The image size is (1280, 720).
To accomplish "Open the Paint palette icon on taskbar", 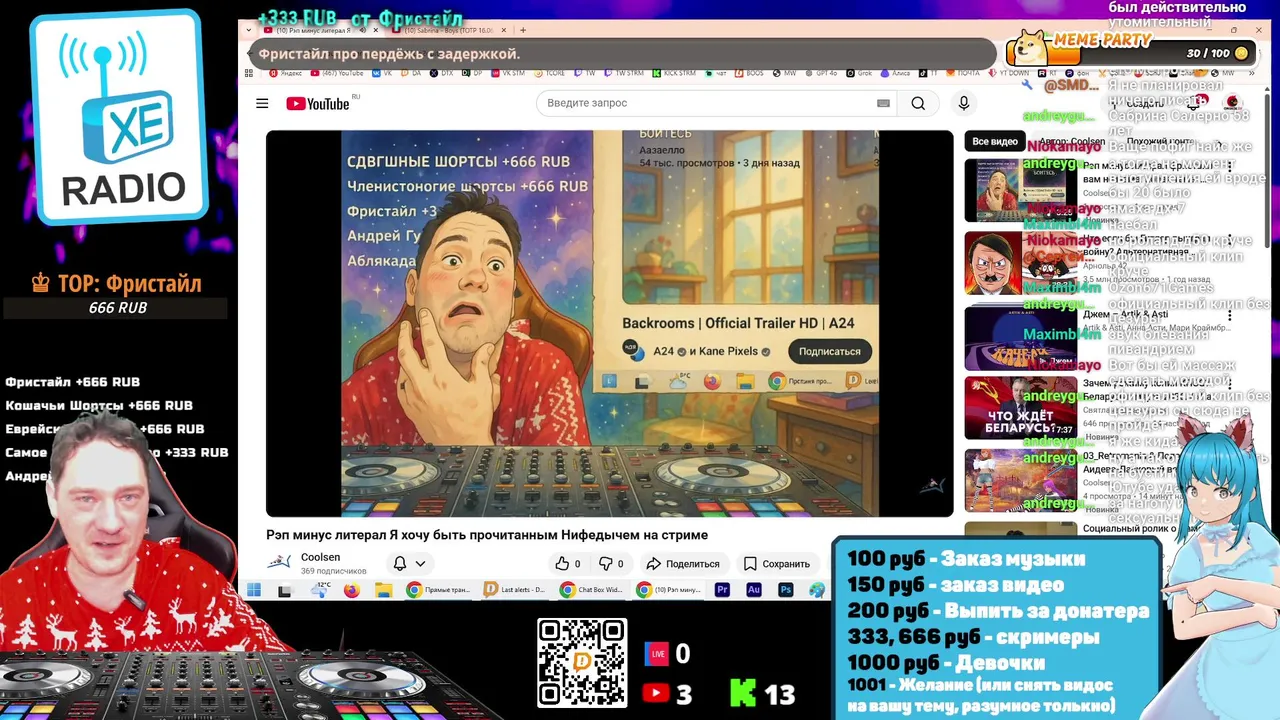I will pos(818,590).
